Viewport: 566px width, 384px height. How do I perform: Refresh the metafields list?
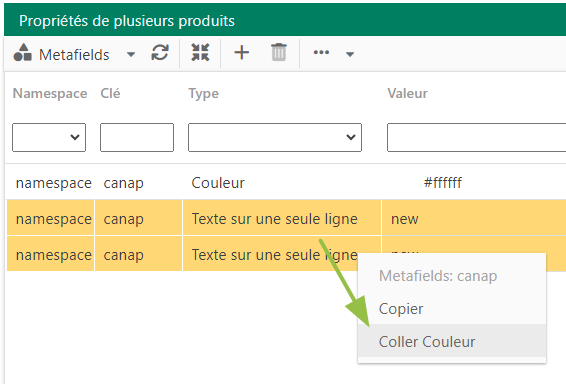tap(160, 53)
